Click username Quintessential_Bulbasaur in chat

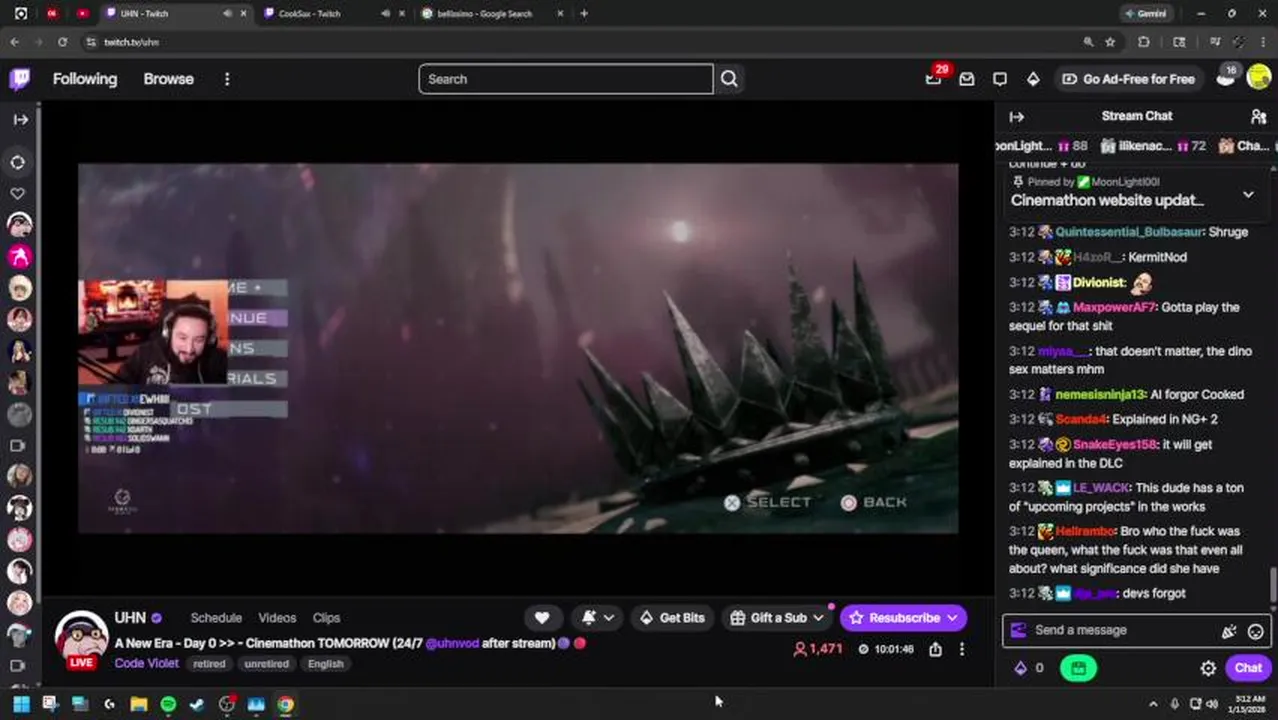point(1128,232)
